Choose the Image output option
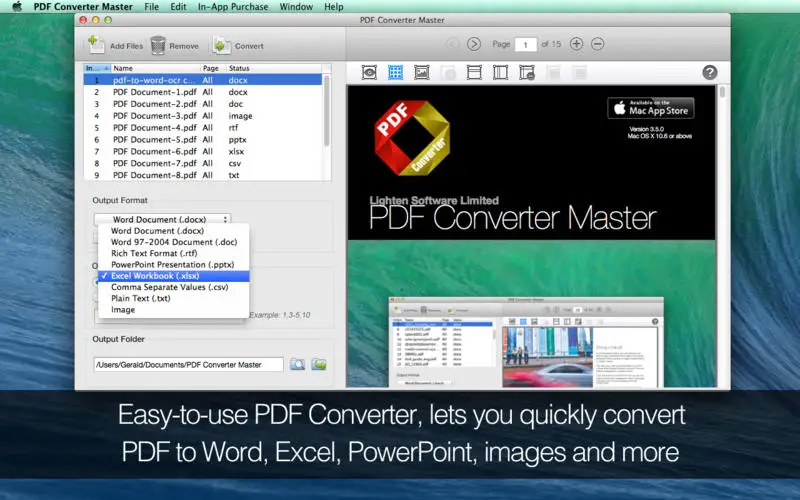The width and height of the screenshot is (800, 500). [173, 309]
